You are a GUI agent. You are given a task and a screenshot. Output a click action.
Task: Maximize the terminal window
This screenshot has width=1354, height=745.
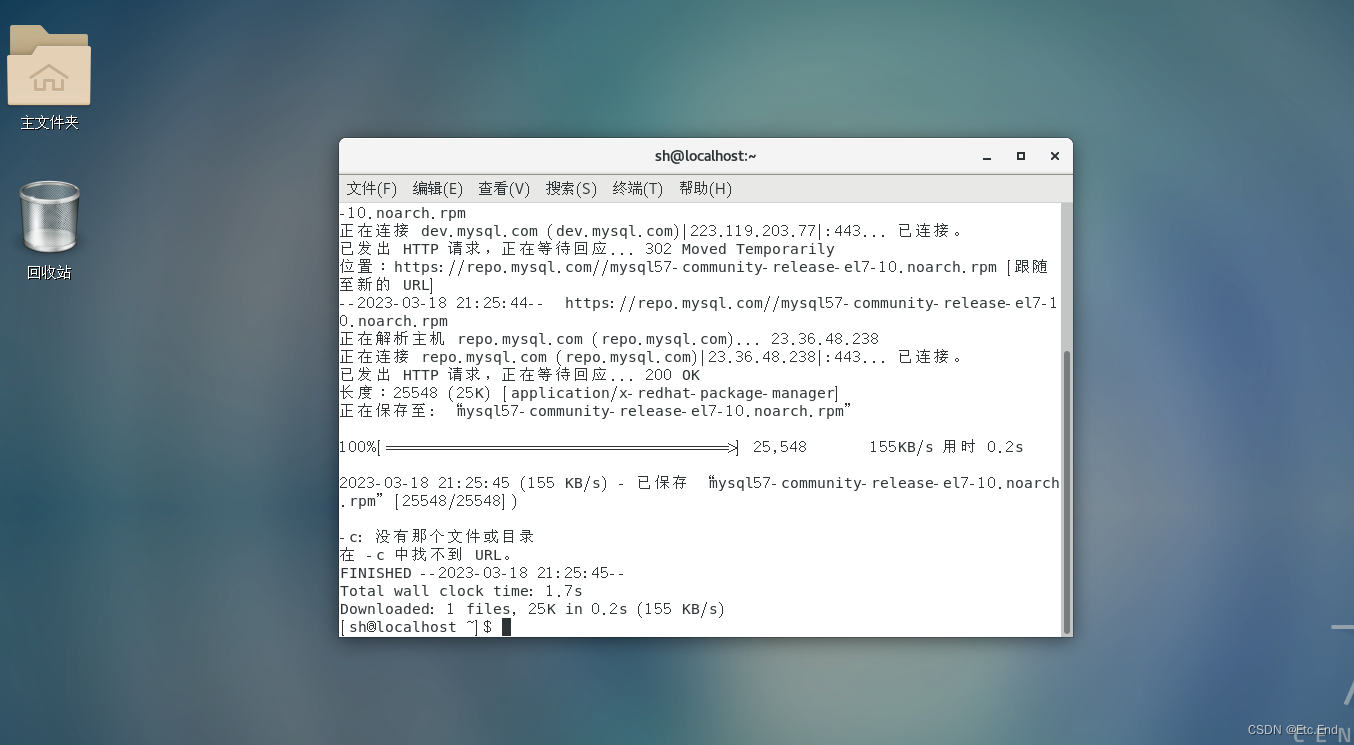[x=1021, y=156]
